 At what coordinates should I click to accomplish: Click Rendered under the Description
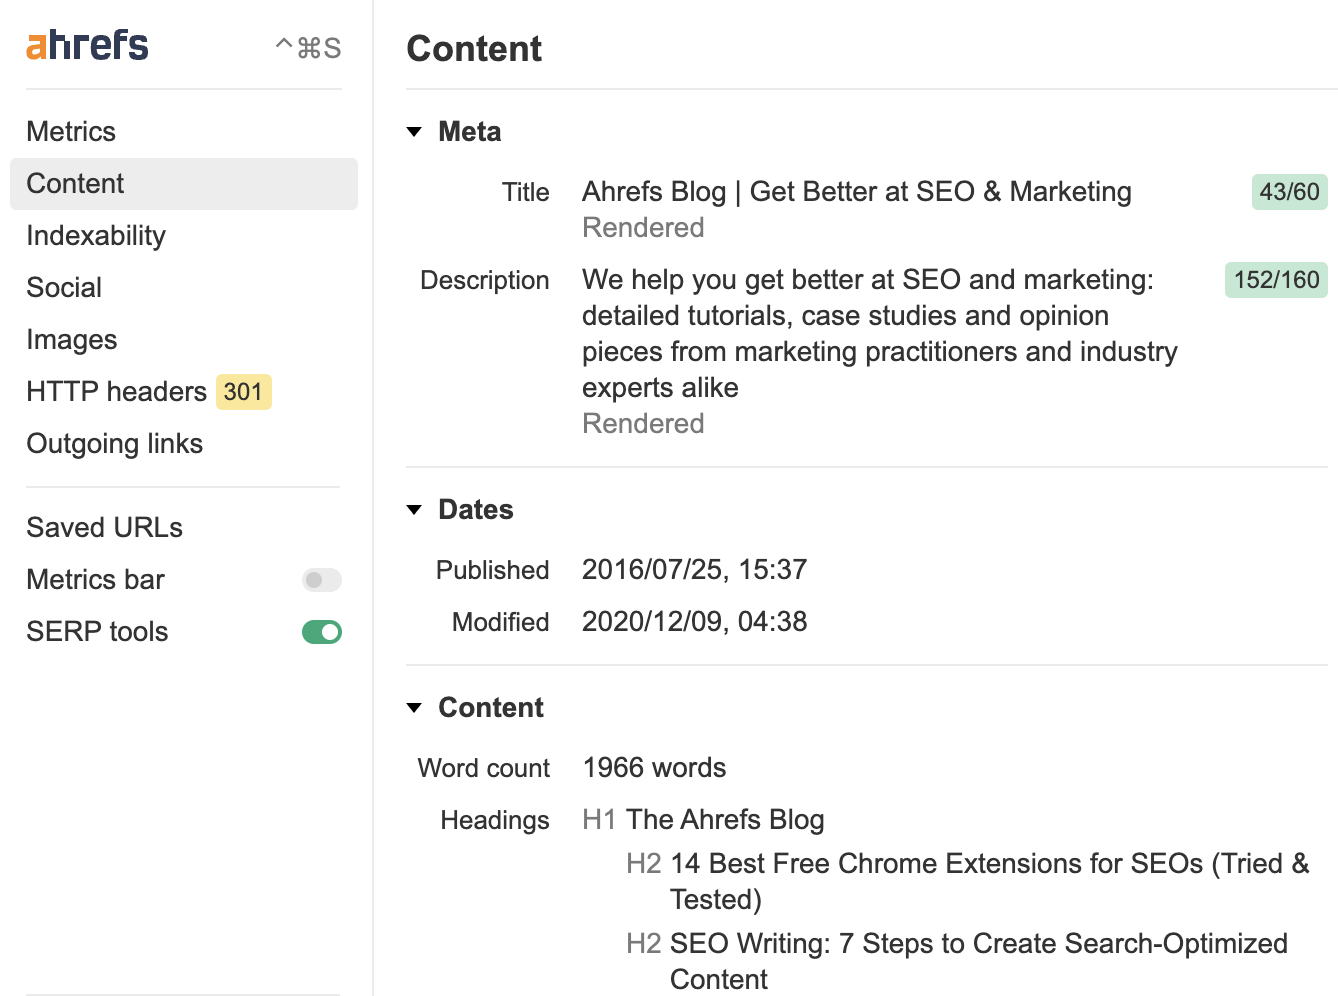point(643,423)
